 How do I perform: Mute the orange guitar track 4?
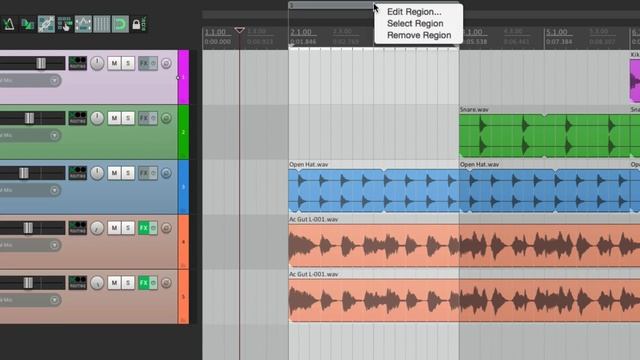pos(114,228)
